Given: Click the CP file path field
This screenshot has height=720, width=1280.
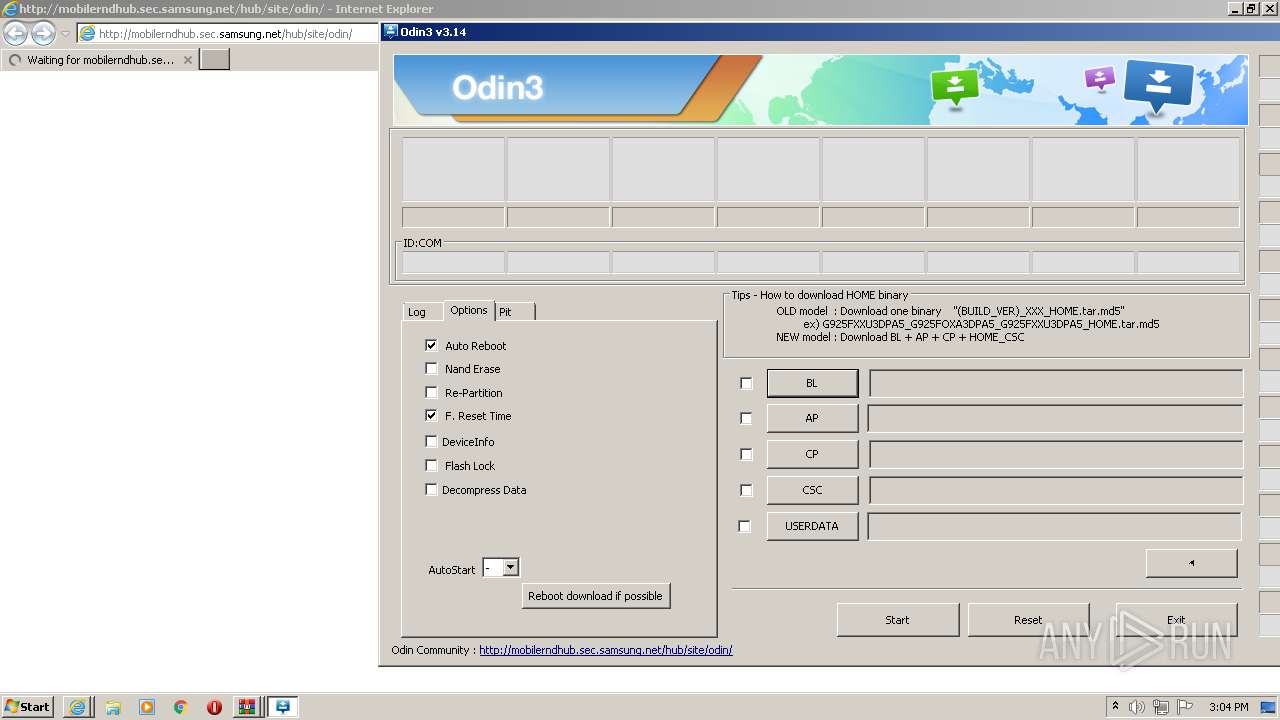Looking at the screenshot, I should 1056,454.
